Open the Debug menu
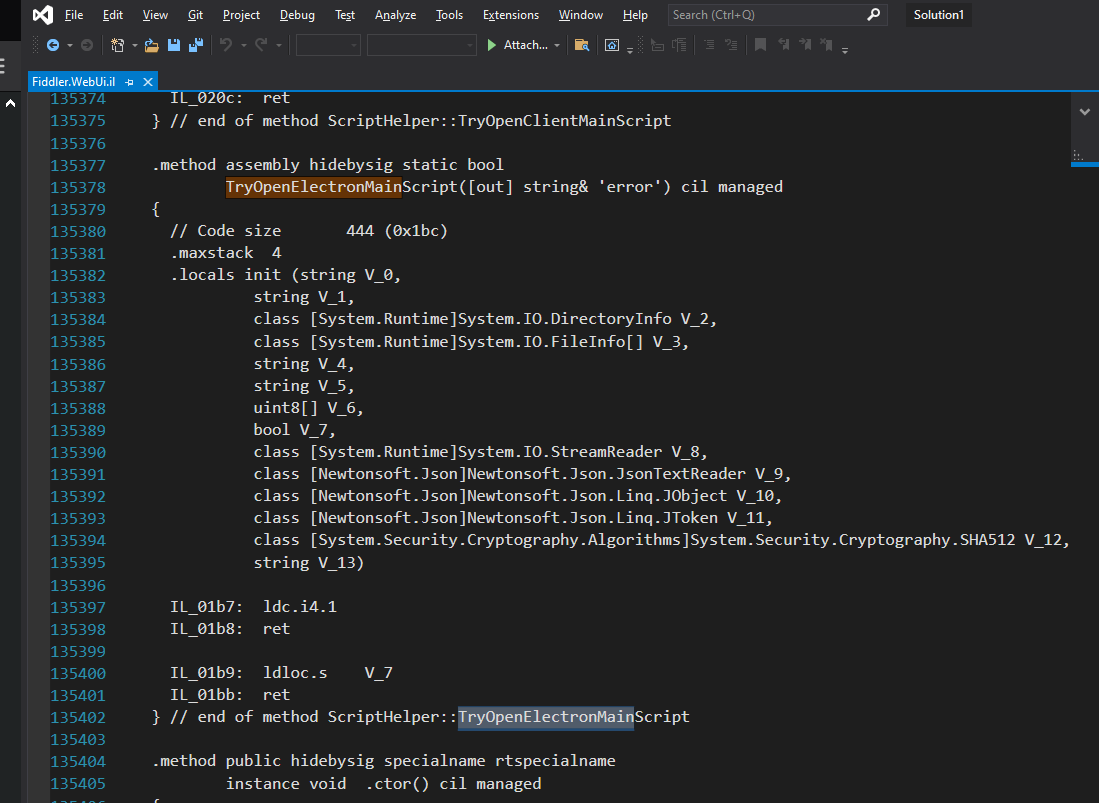This screenshot has width=1099, height=803. tap(297, 15)
